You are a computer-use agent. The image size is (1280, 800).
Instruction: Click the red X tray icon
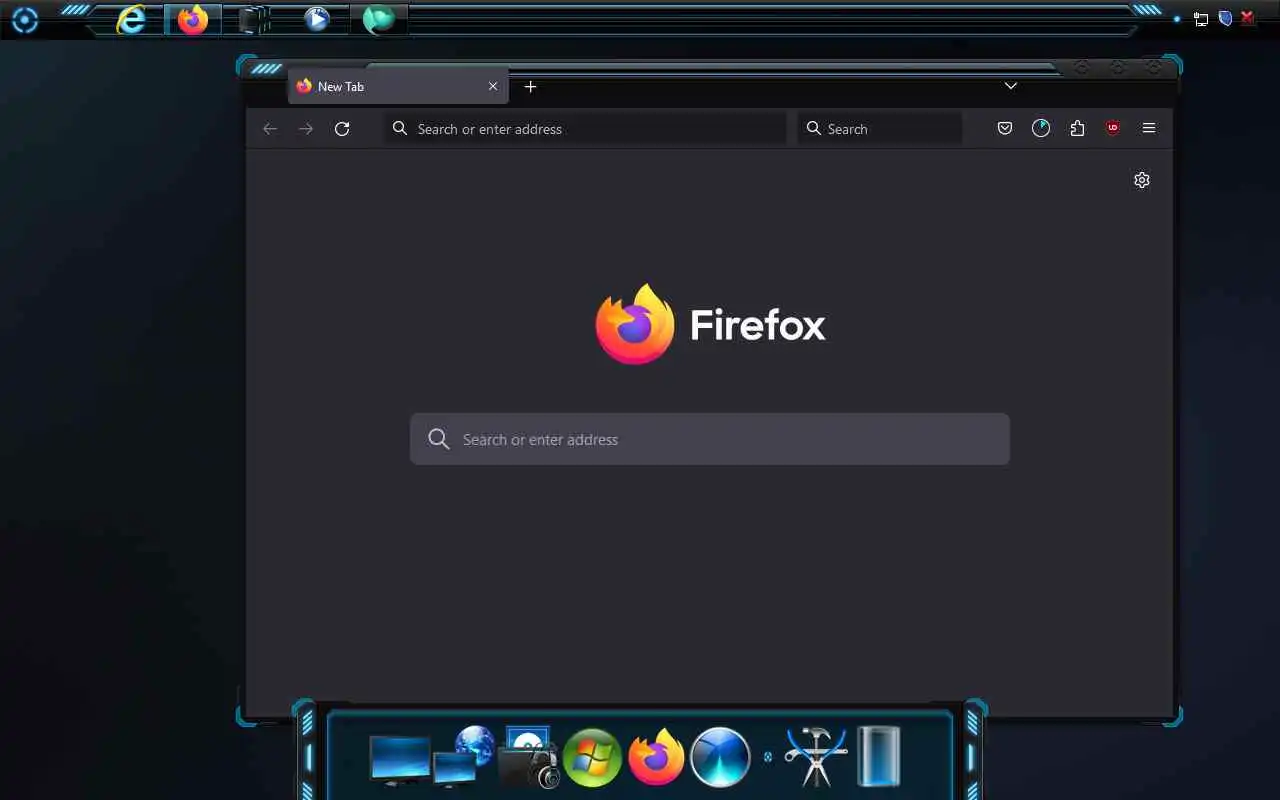point(1248,18)
